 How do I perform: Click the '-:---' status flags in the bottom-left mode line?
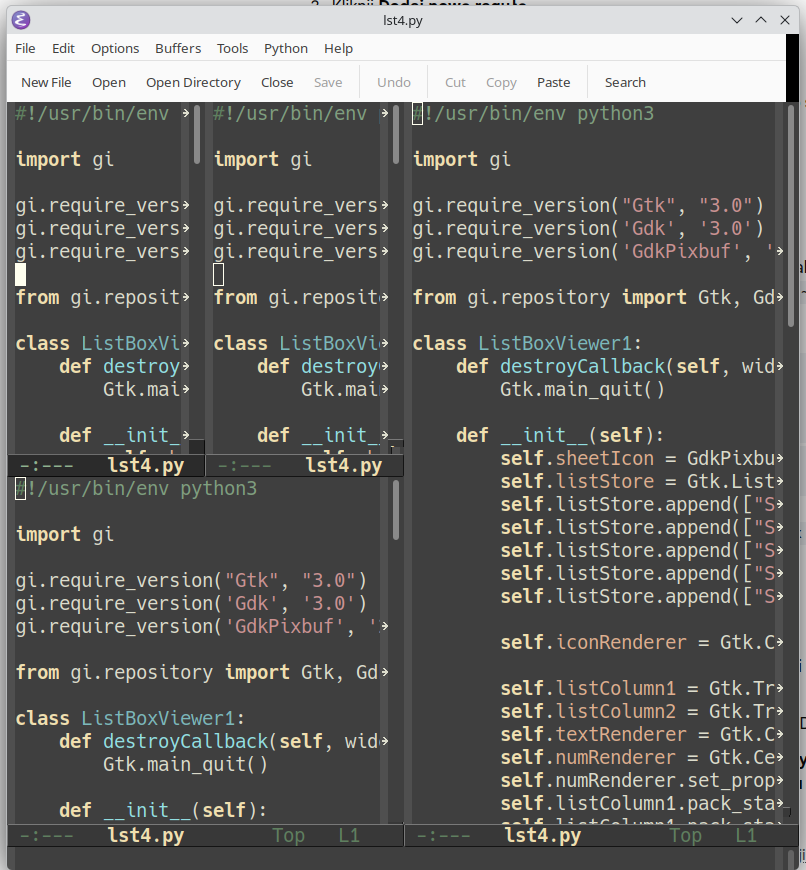[46, 836]
